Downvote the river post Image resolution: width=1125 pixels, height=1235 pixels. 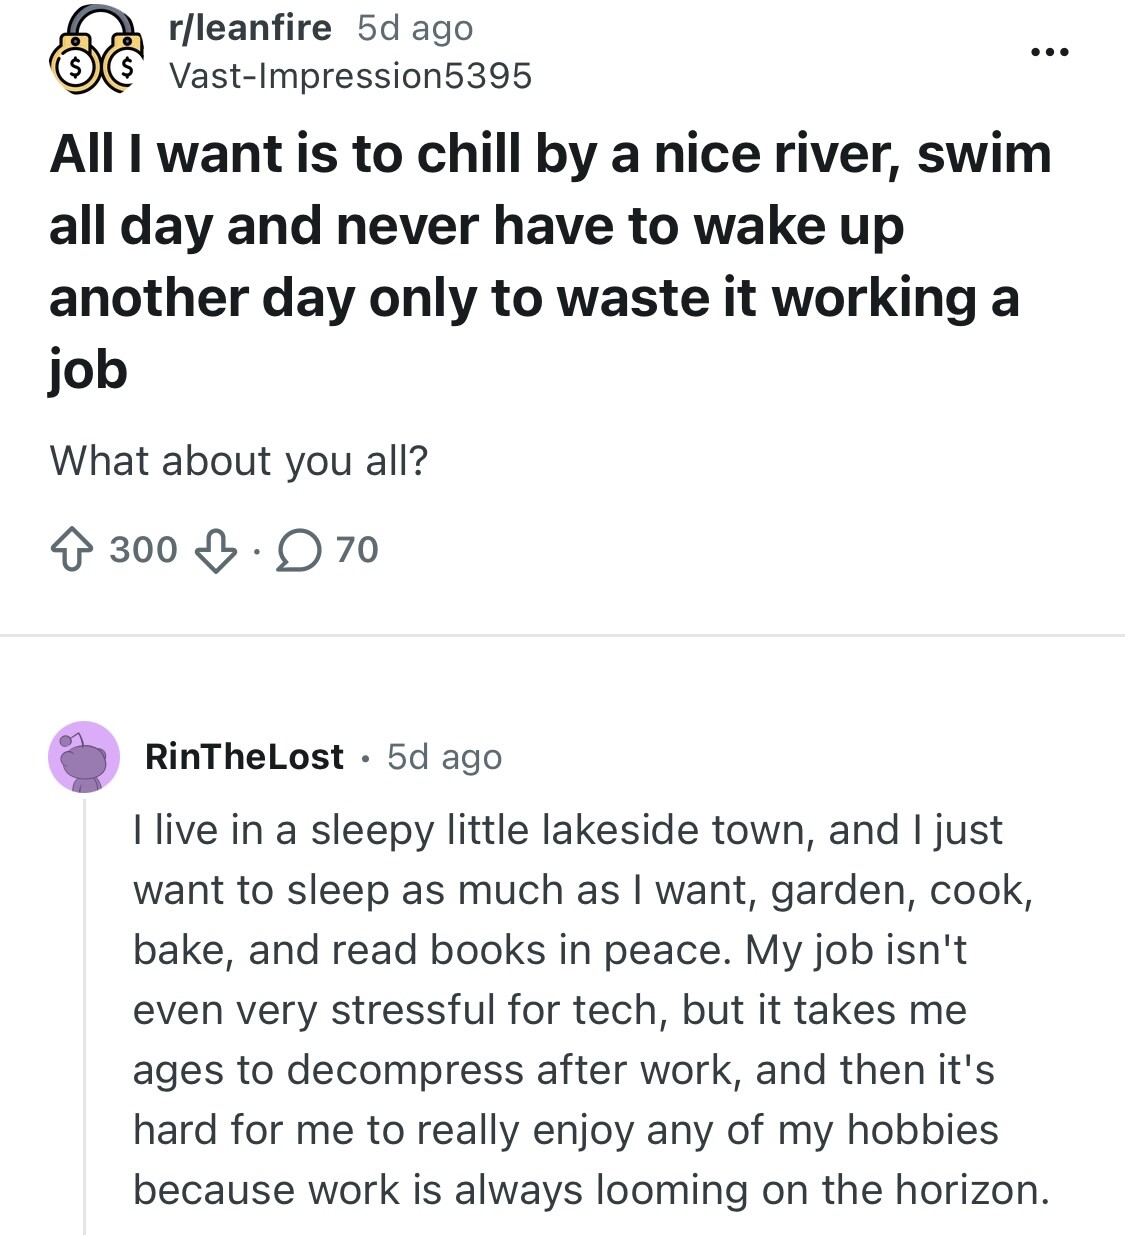[216, 550]
